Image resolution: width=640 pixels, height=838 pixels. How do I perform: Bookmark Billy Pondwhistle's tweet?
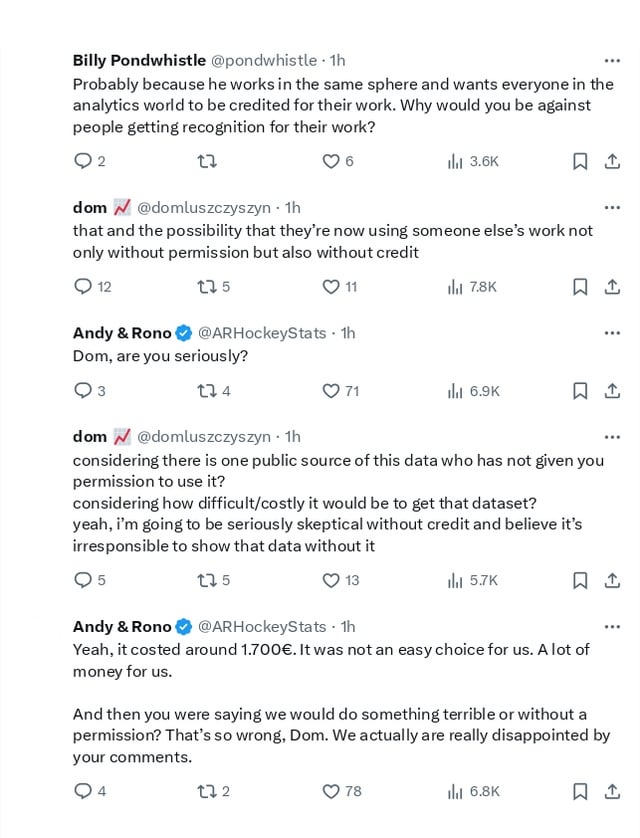579,161
